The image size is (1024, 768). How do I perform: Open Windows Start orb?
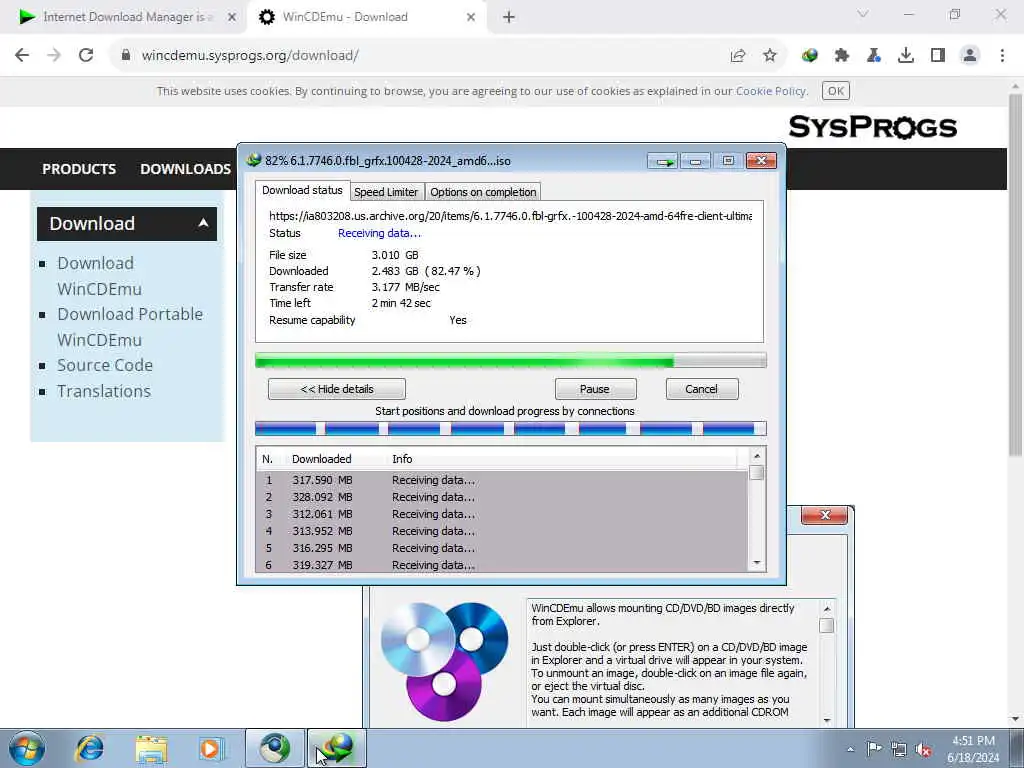pos(27,748)
